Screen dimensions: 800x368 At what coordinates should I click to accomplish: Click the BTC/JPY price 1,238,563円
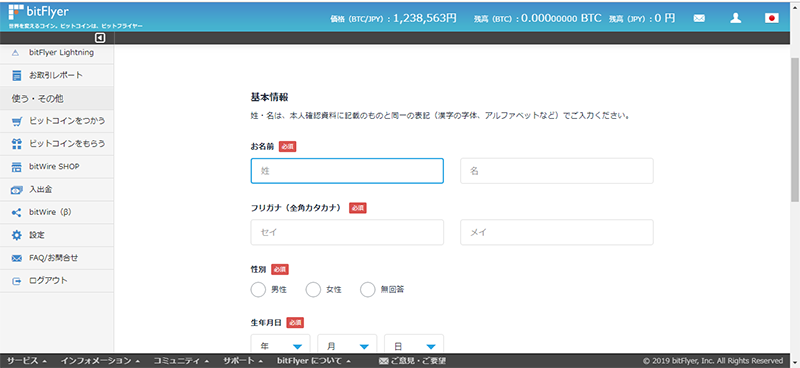pyautogui.click(x=424, y=18)
